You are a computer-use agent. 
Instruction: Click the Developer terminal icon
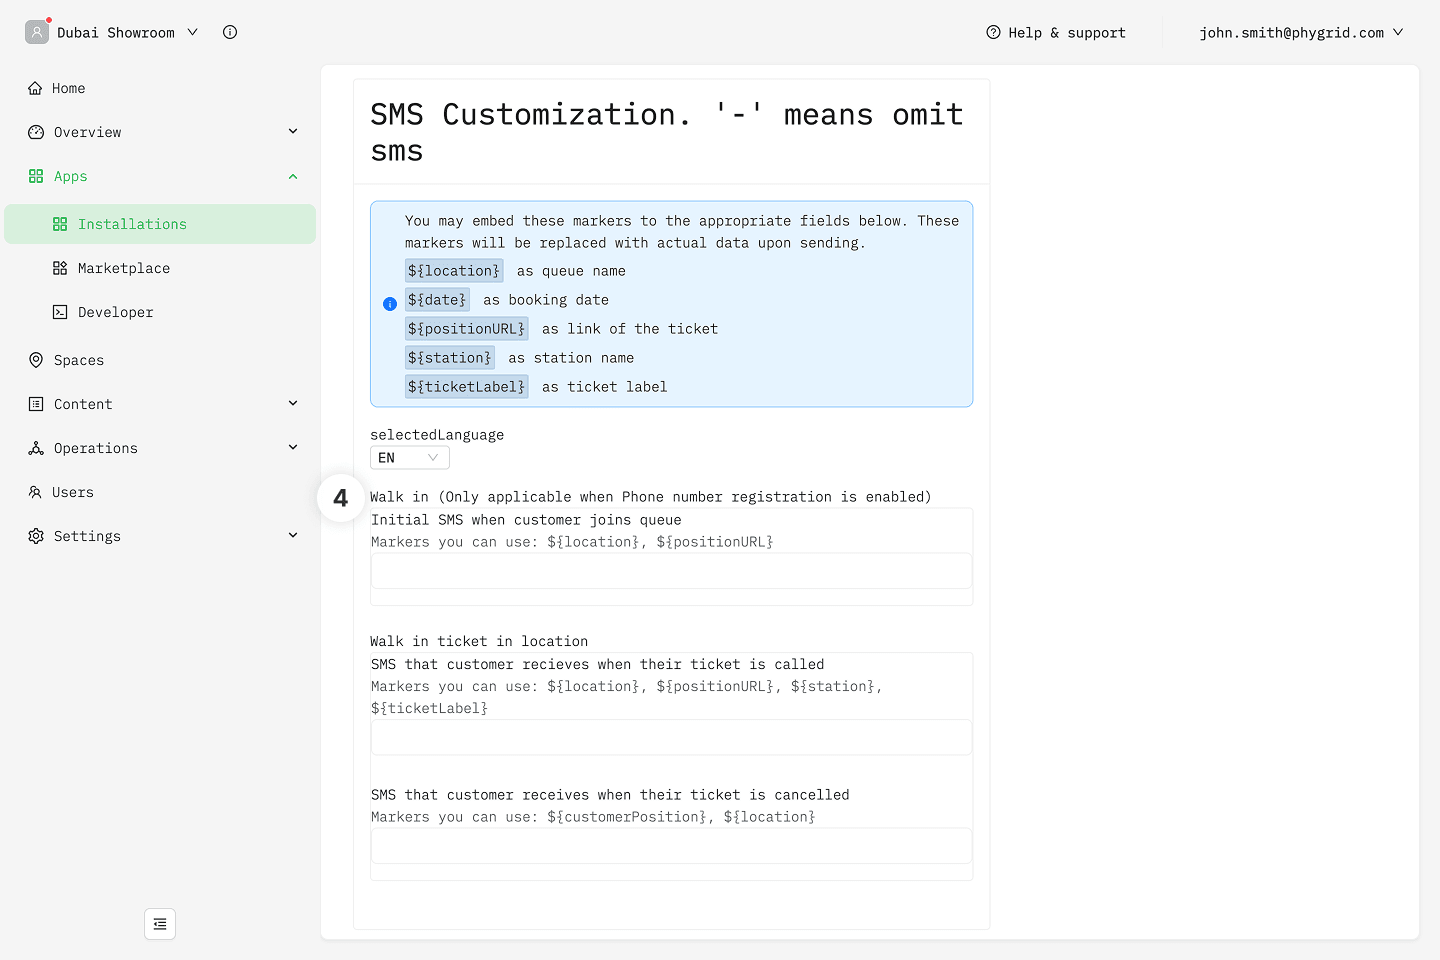(x=60, y=312)
